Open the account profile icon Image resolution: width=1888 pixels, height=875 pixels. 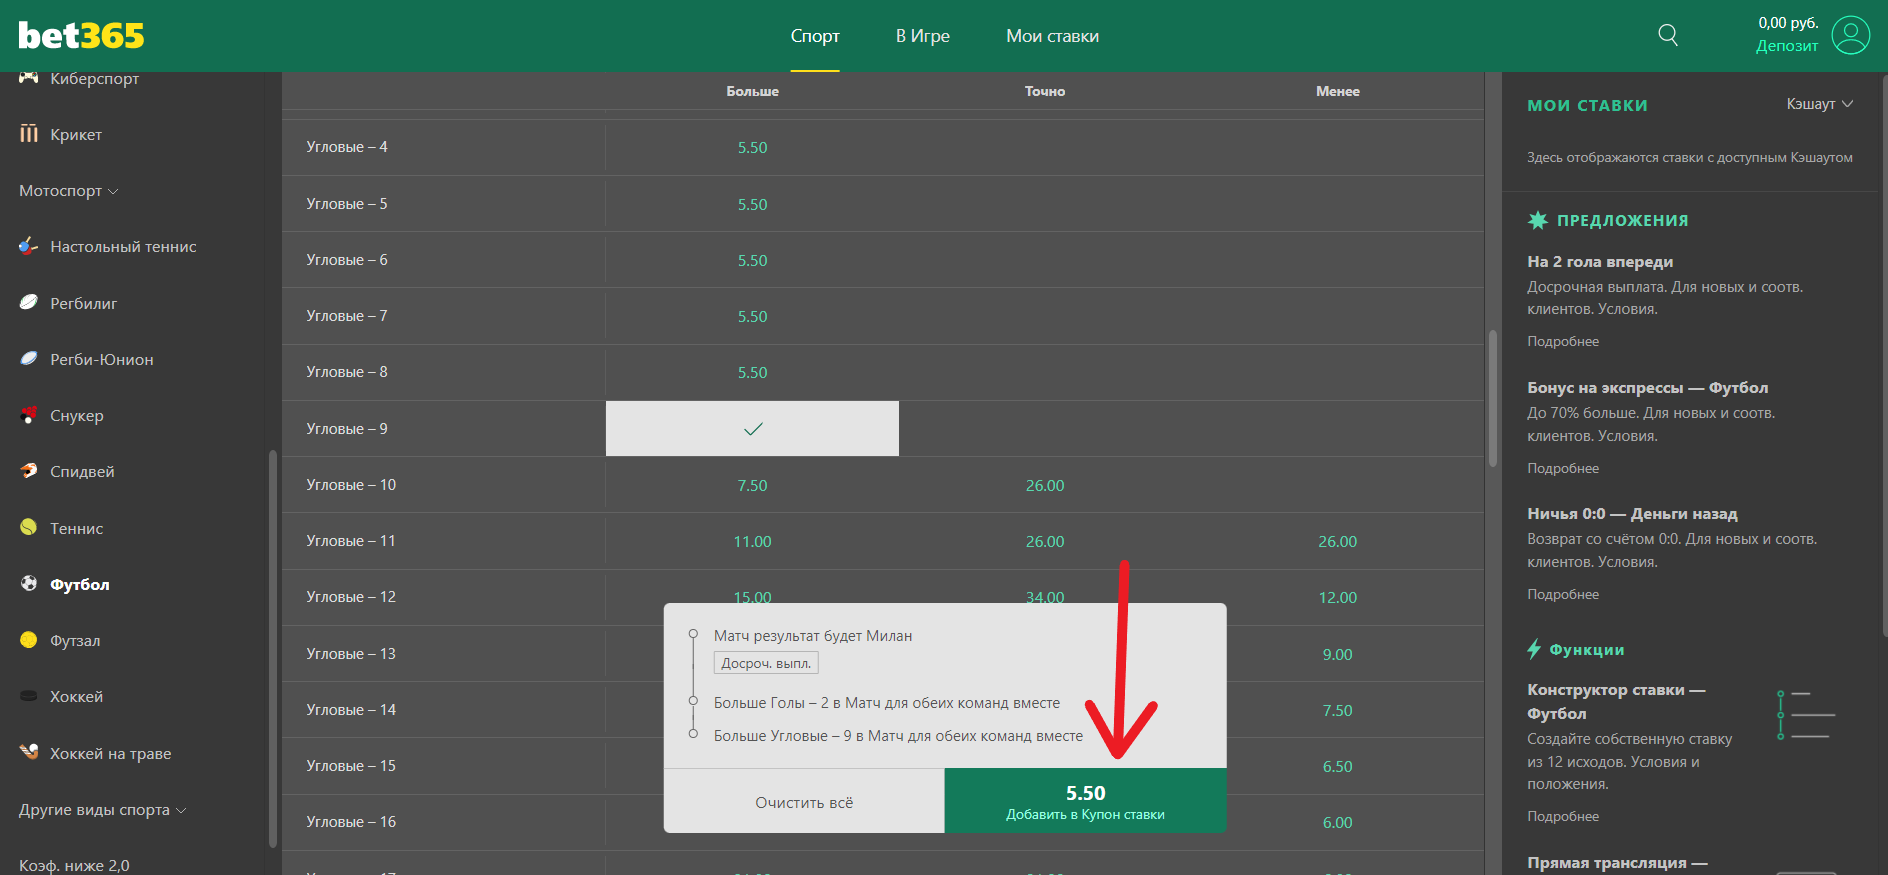tap(1851, 35)
